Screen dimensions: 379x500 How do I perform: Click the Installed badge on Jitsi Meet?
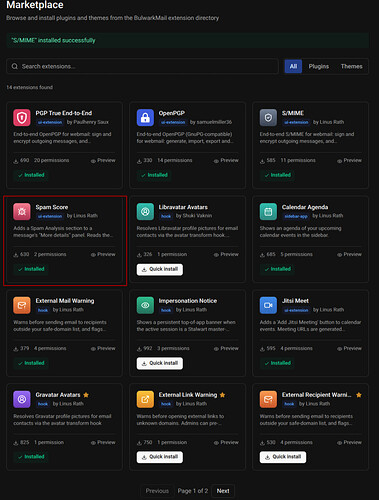click(277, 363)
